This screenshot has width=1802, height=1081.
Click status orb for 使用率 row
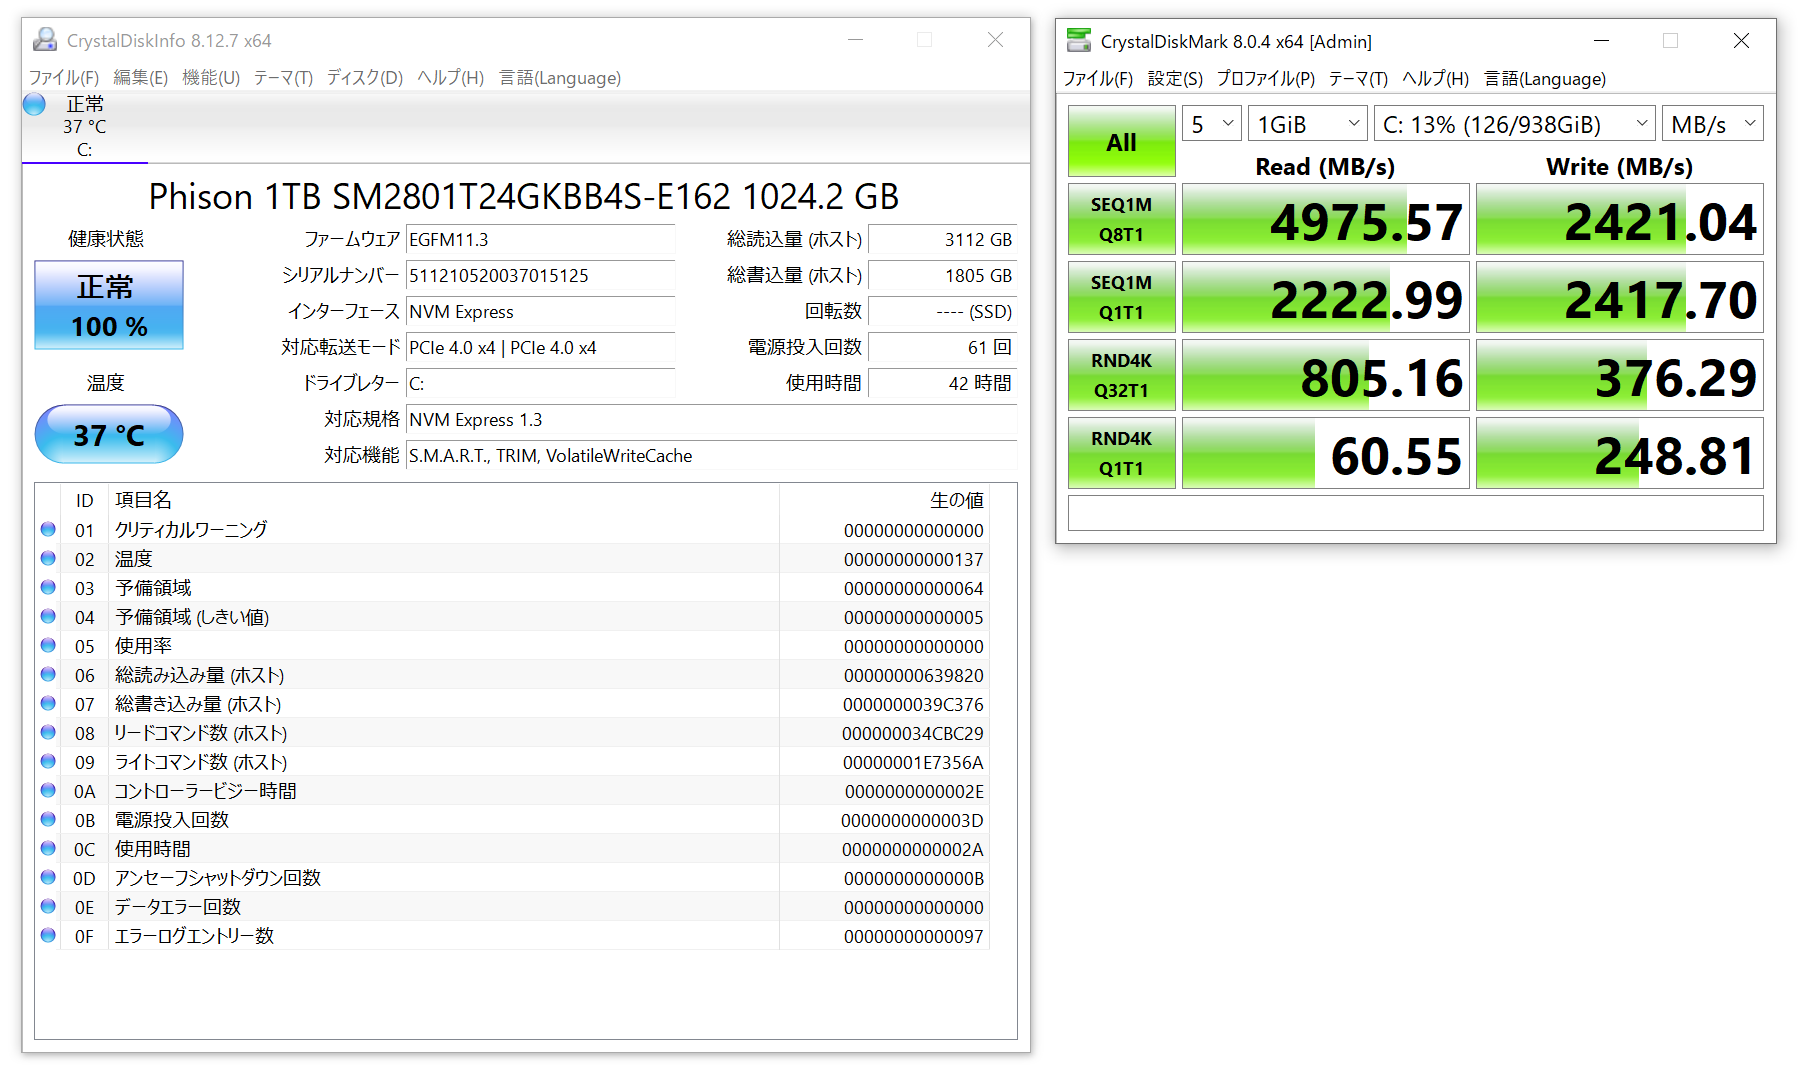click(48, 645)
